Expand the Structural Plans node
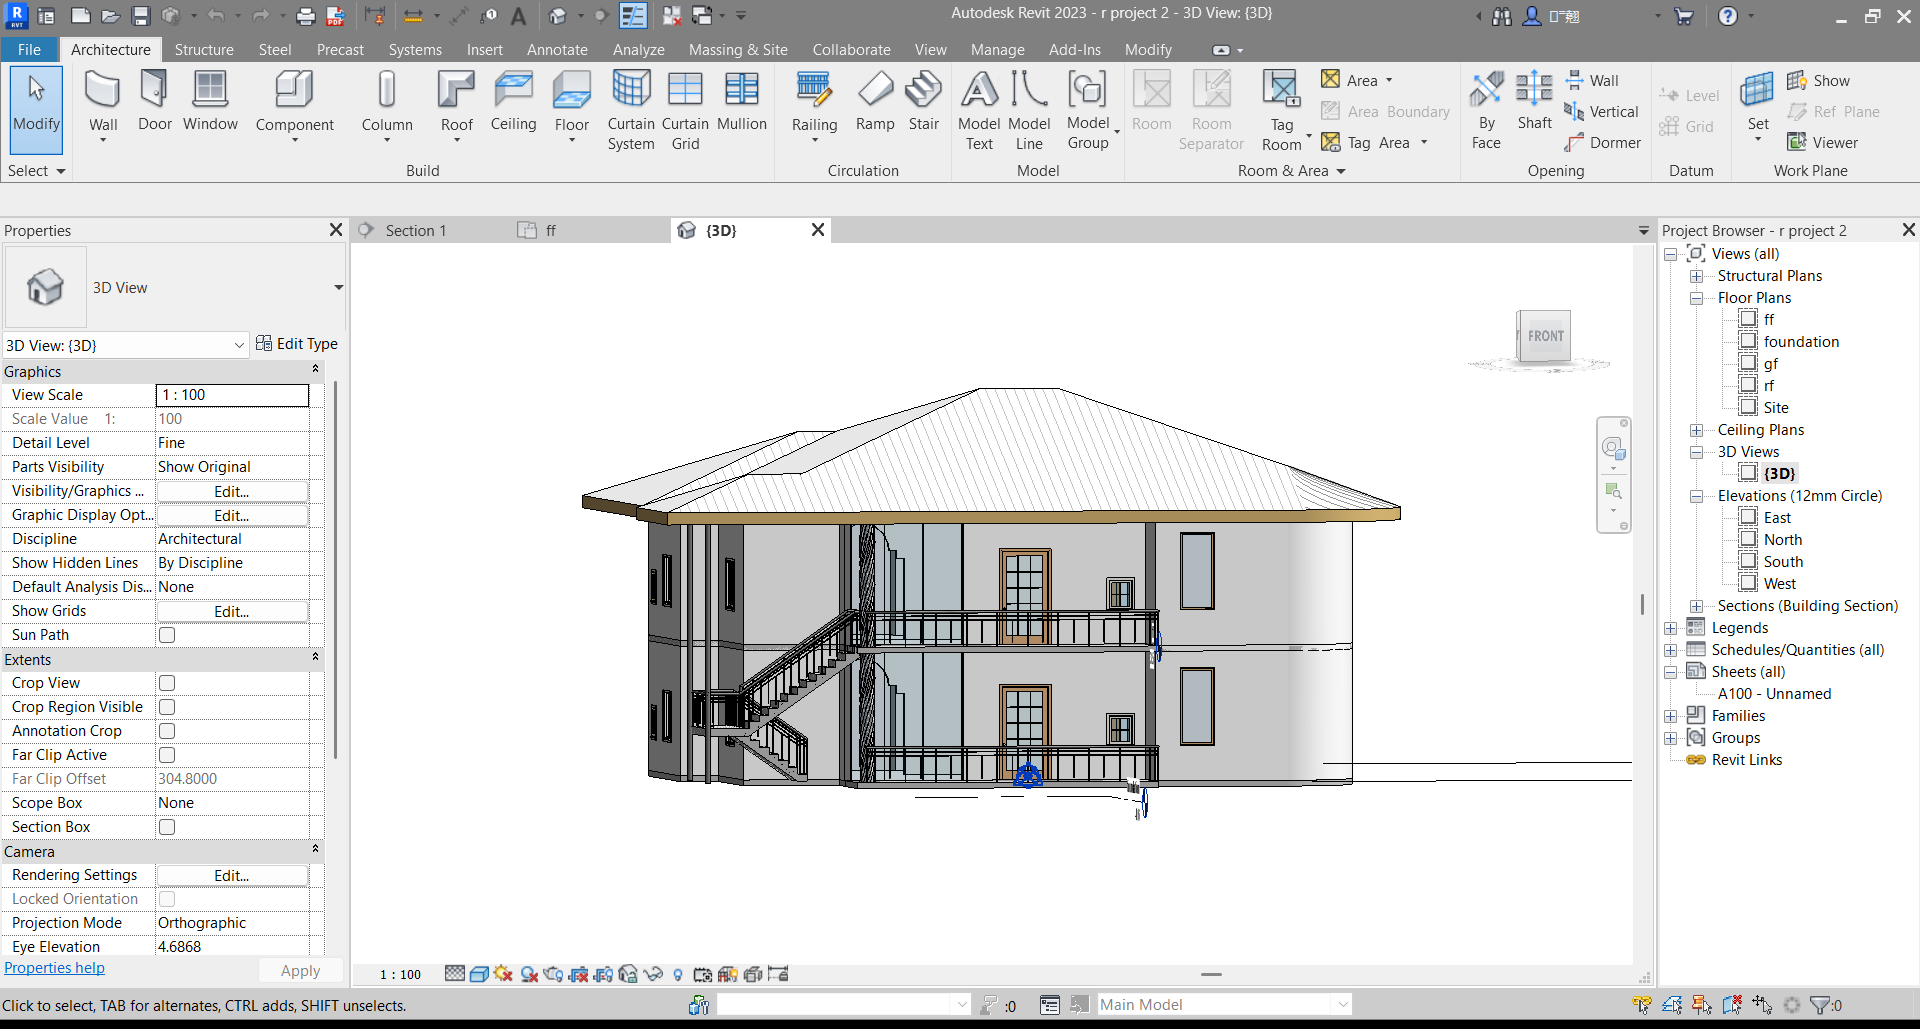 click(1696, 276)
